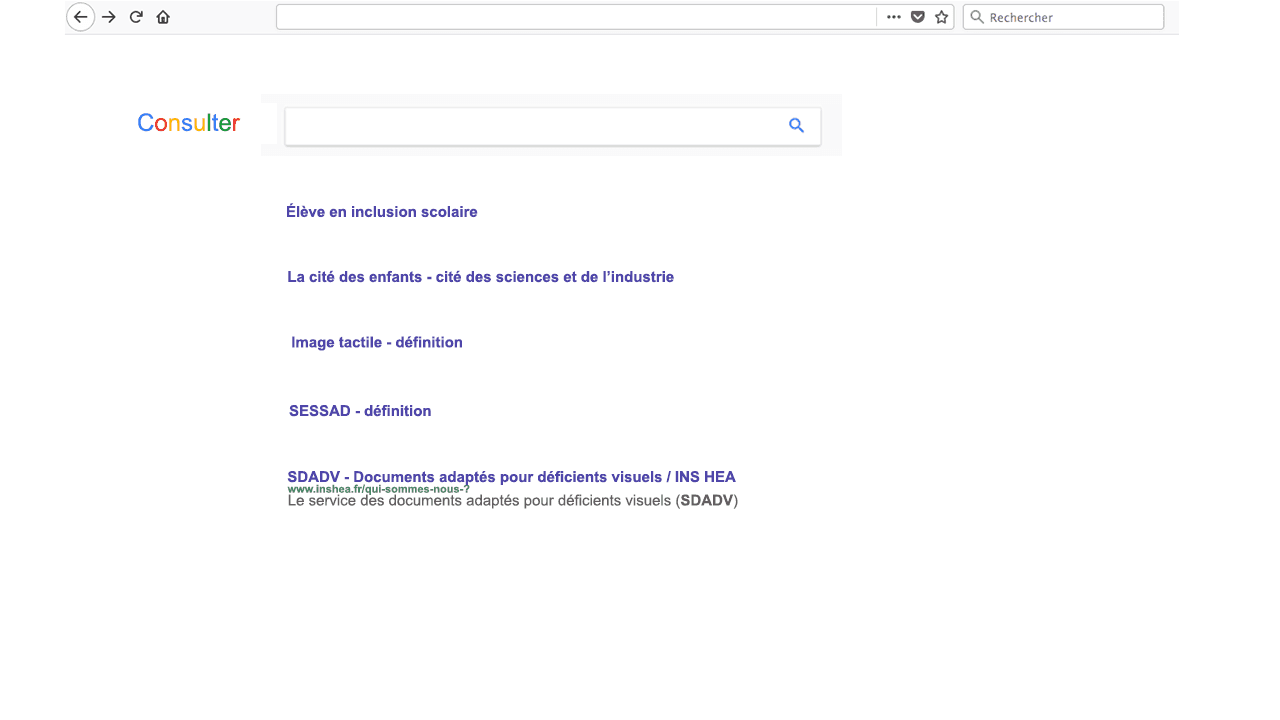Open the SDADV INS HEA result
Image resolution: width=1280 pixels, height=720 pixels.
[511, 477]
